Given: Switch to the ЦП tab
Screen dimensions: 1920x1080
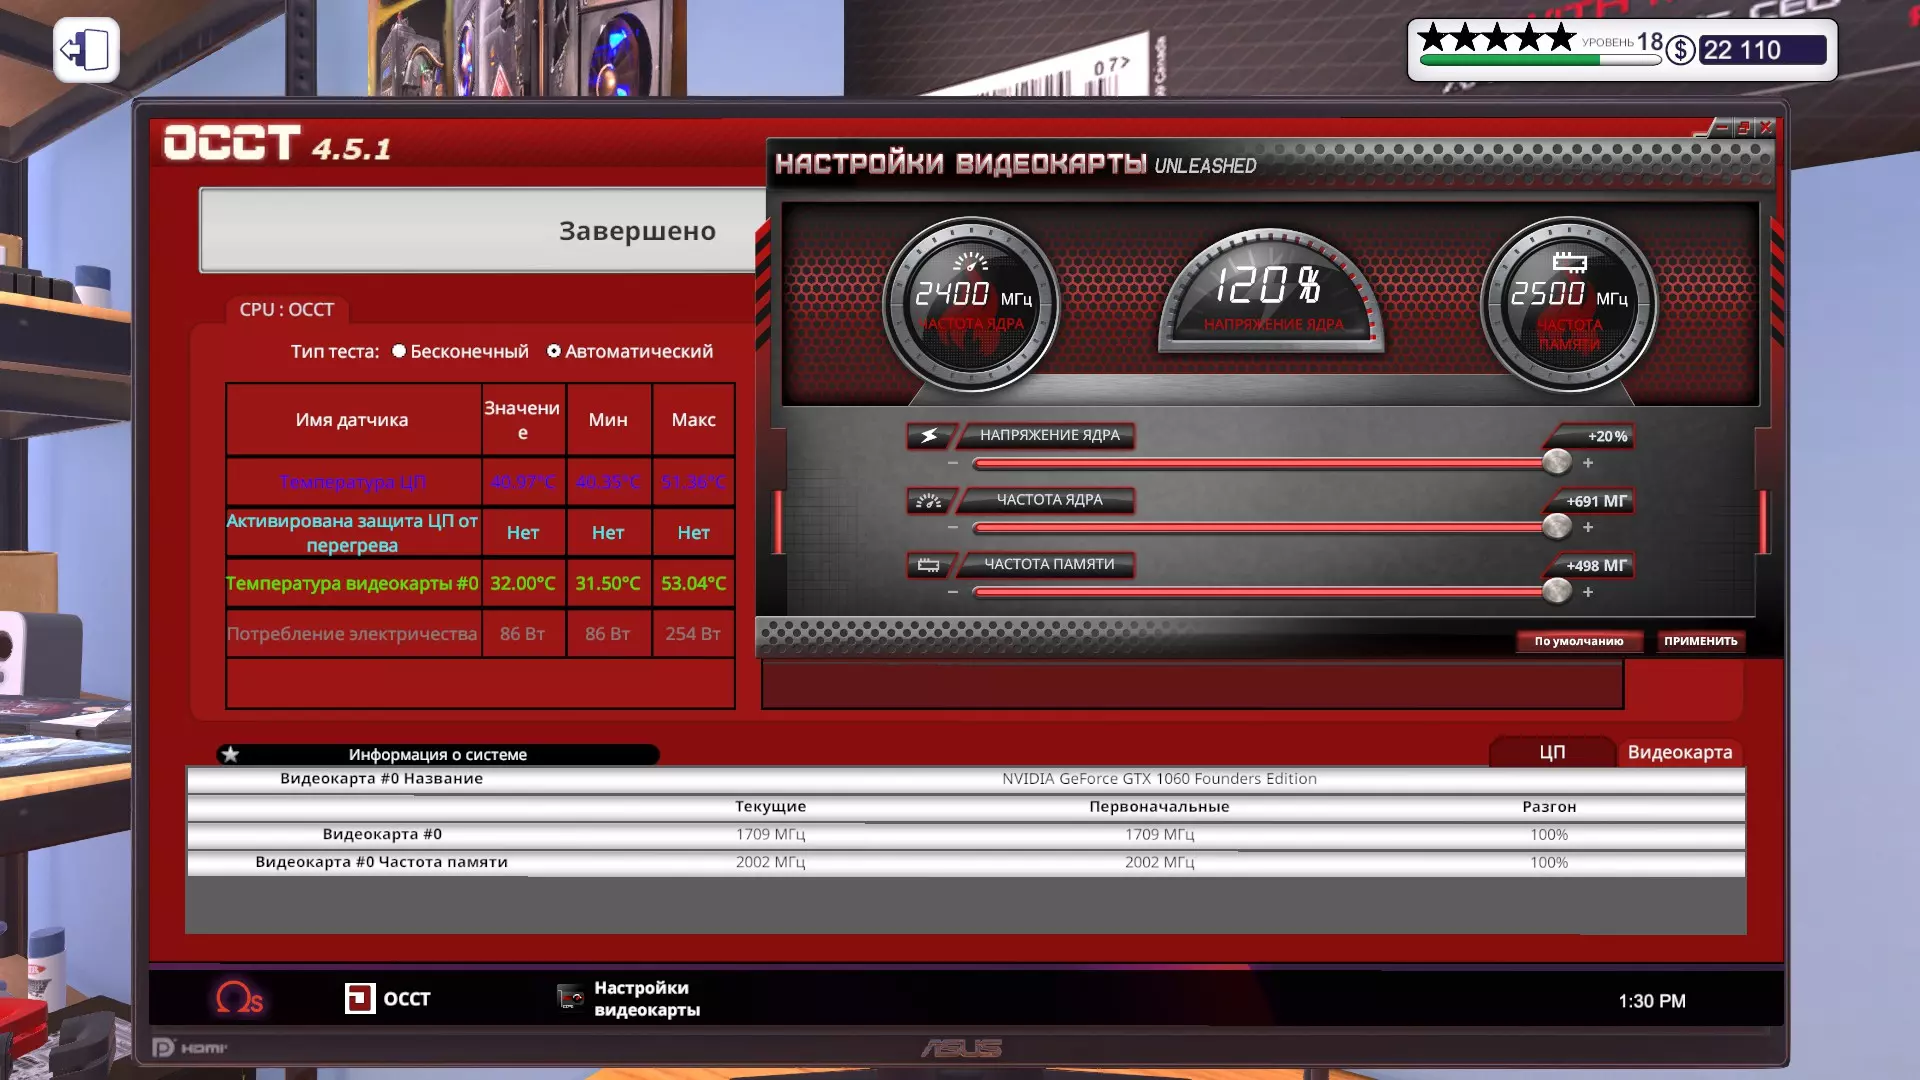Looking at the screenshot, I should [1551, 752].
